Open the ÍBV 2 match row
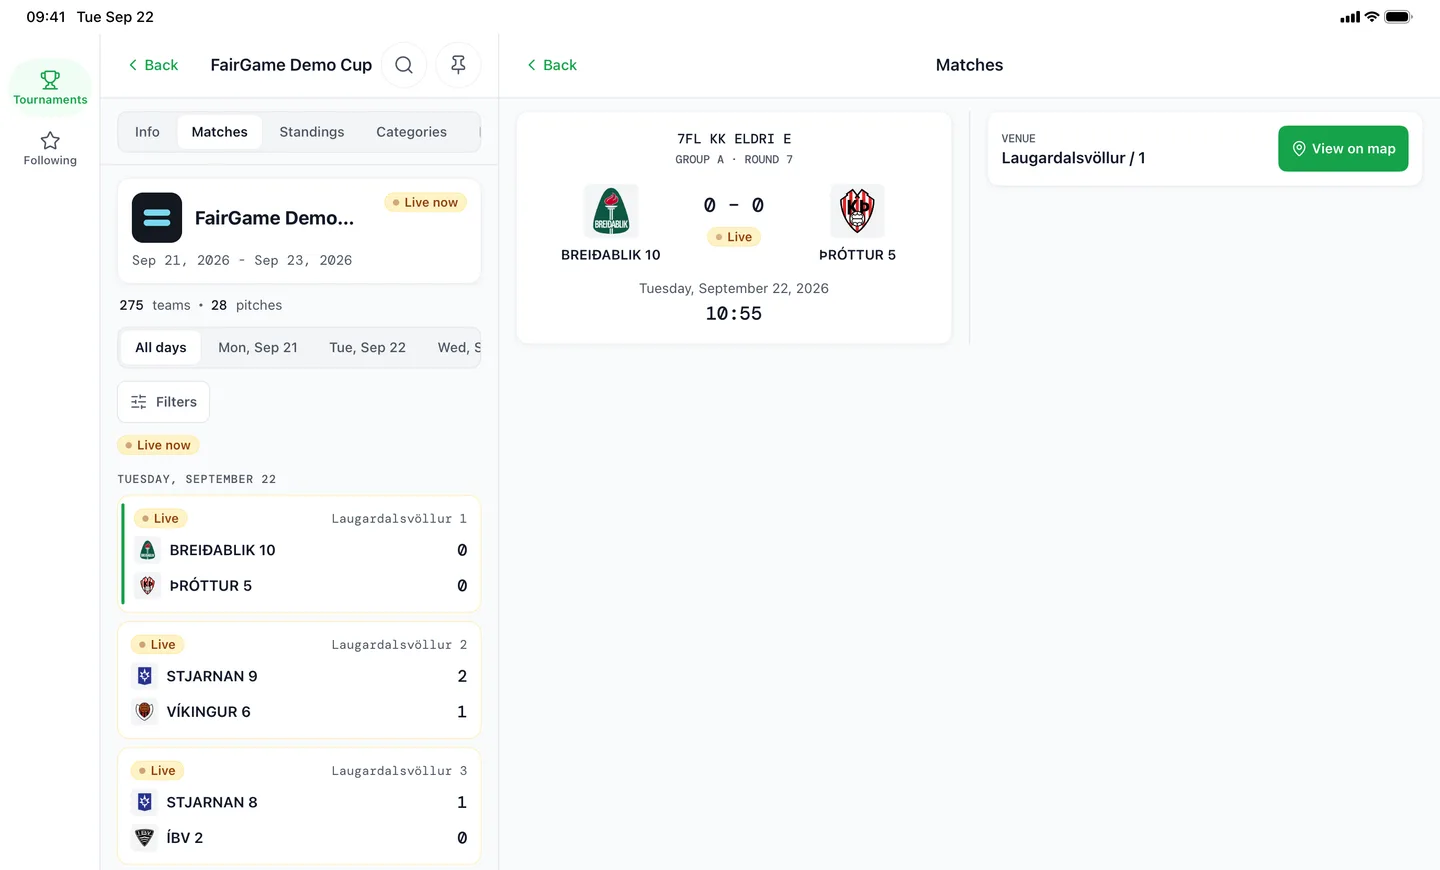This screenshot has height=870, width=1440. [x=299, y=838]
